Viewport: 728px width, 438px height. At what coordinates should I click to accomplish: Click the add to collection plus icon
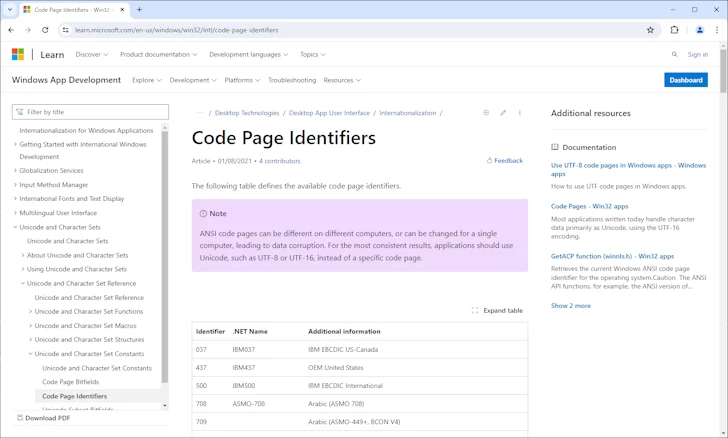pyautogui.click(x=486, y=112)
